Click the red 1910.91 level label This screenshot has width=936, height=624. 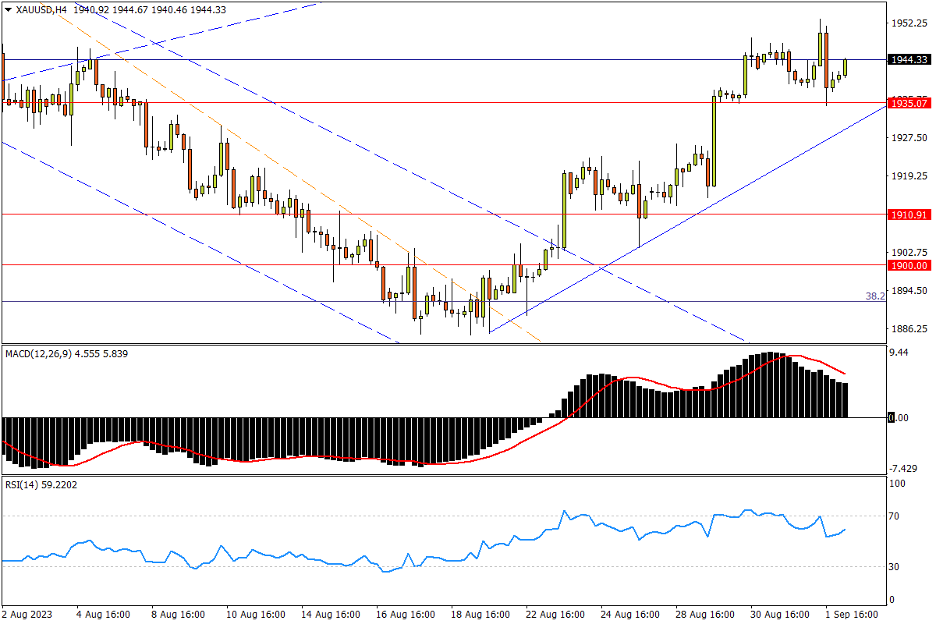[909, 215]
